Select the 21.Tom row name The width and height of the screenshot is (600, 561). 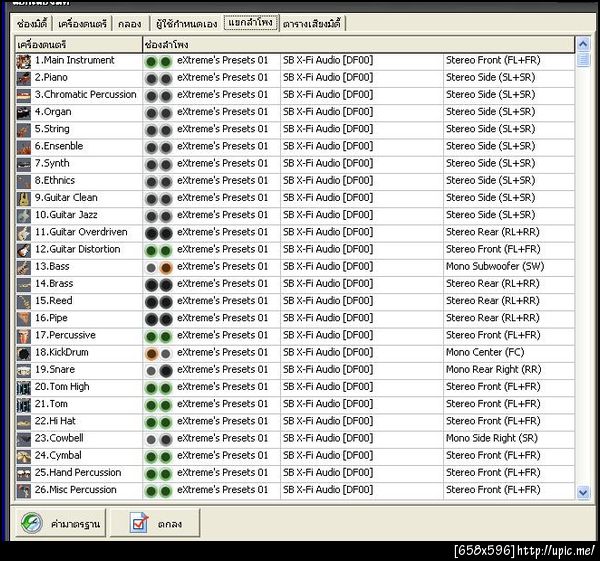[51, 404]
